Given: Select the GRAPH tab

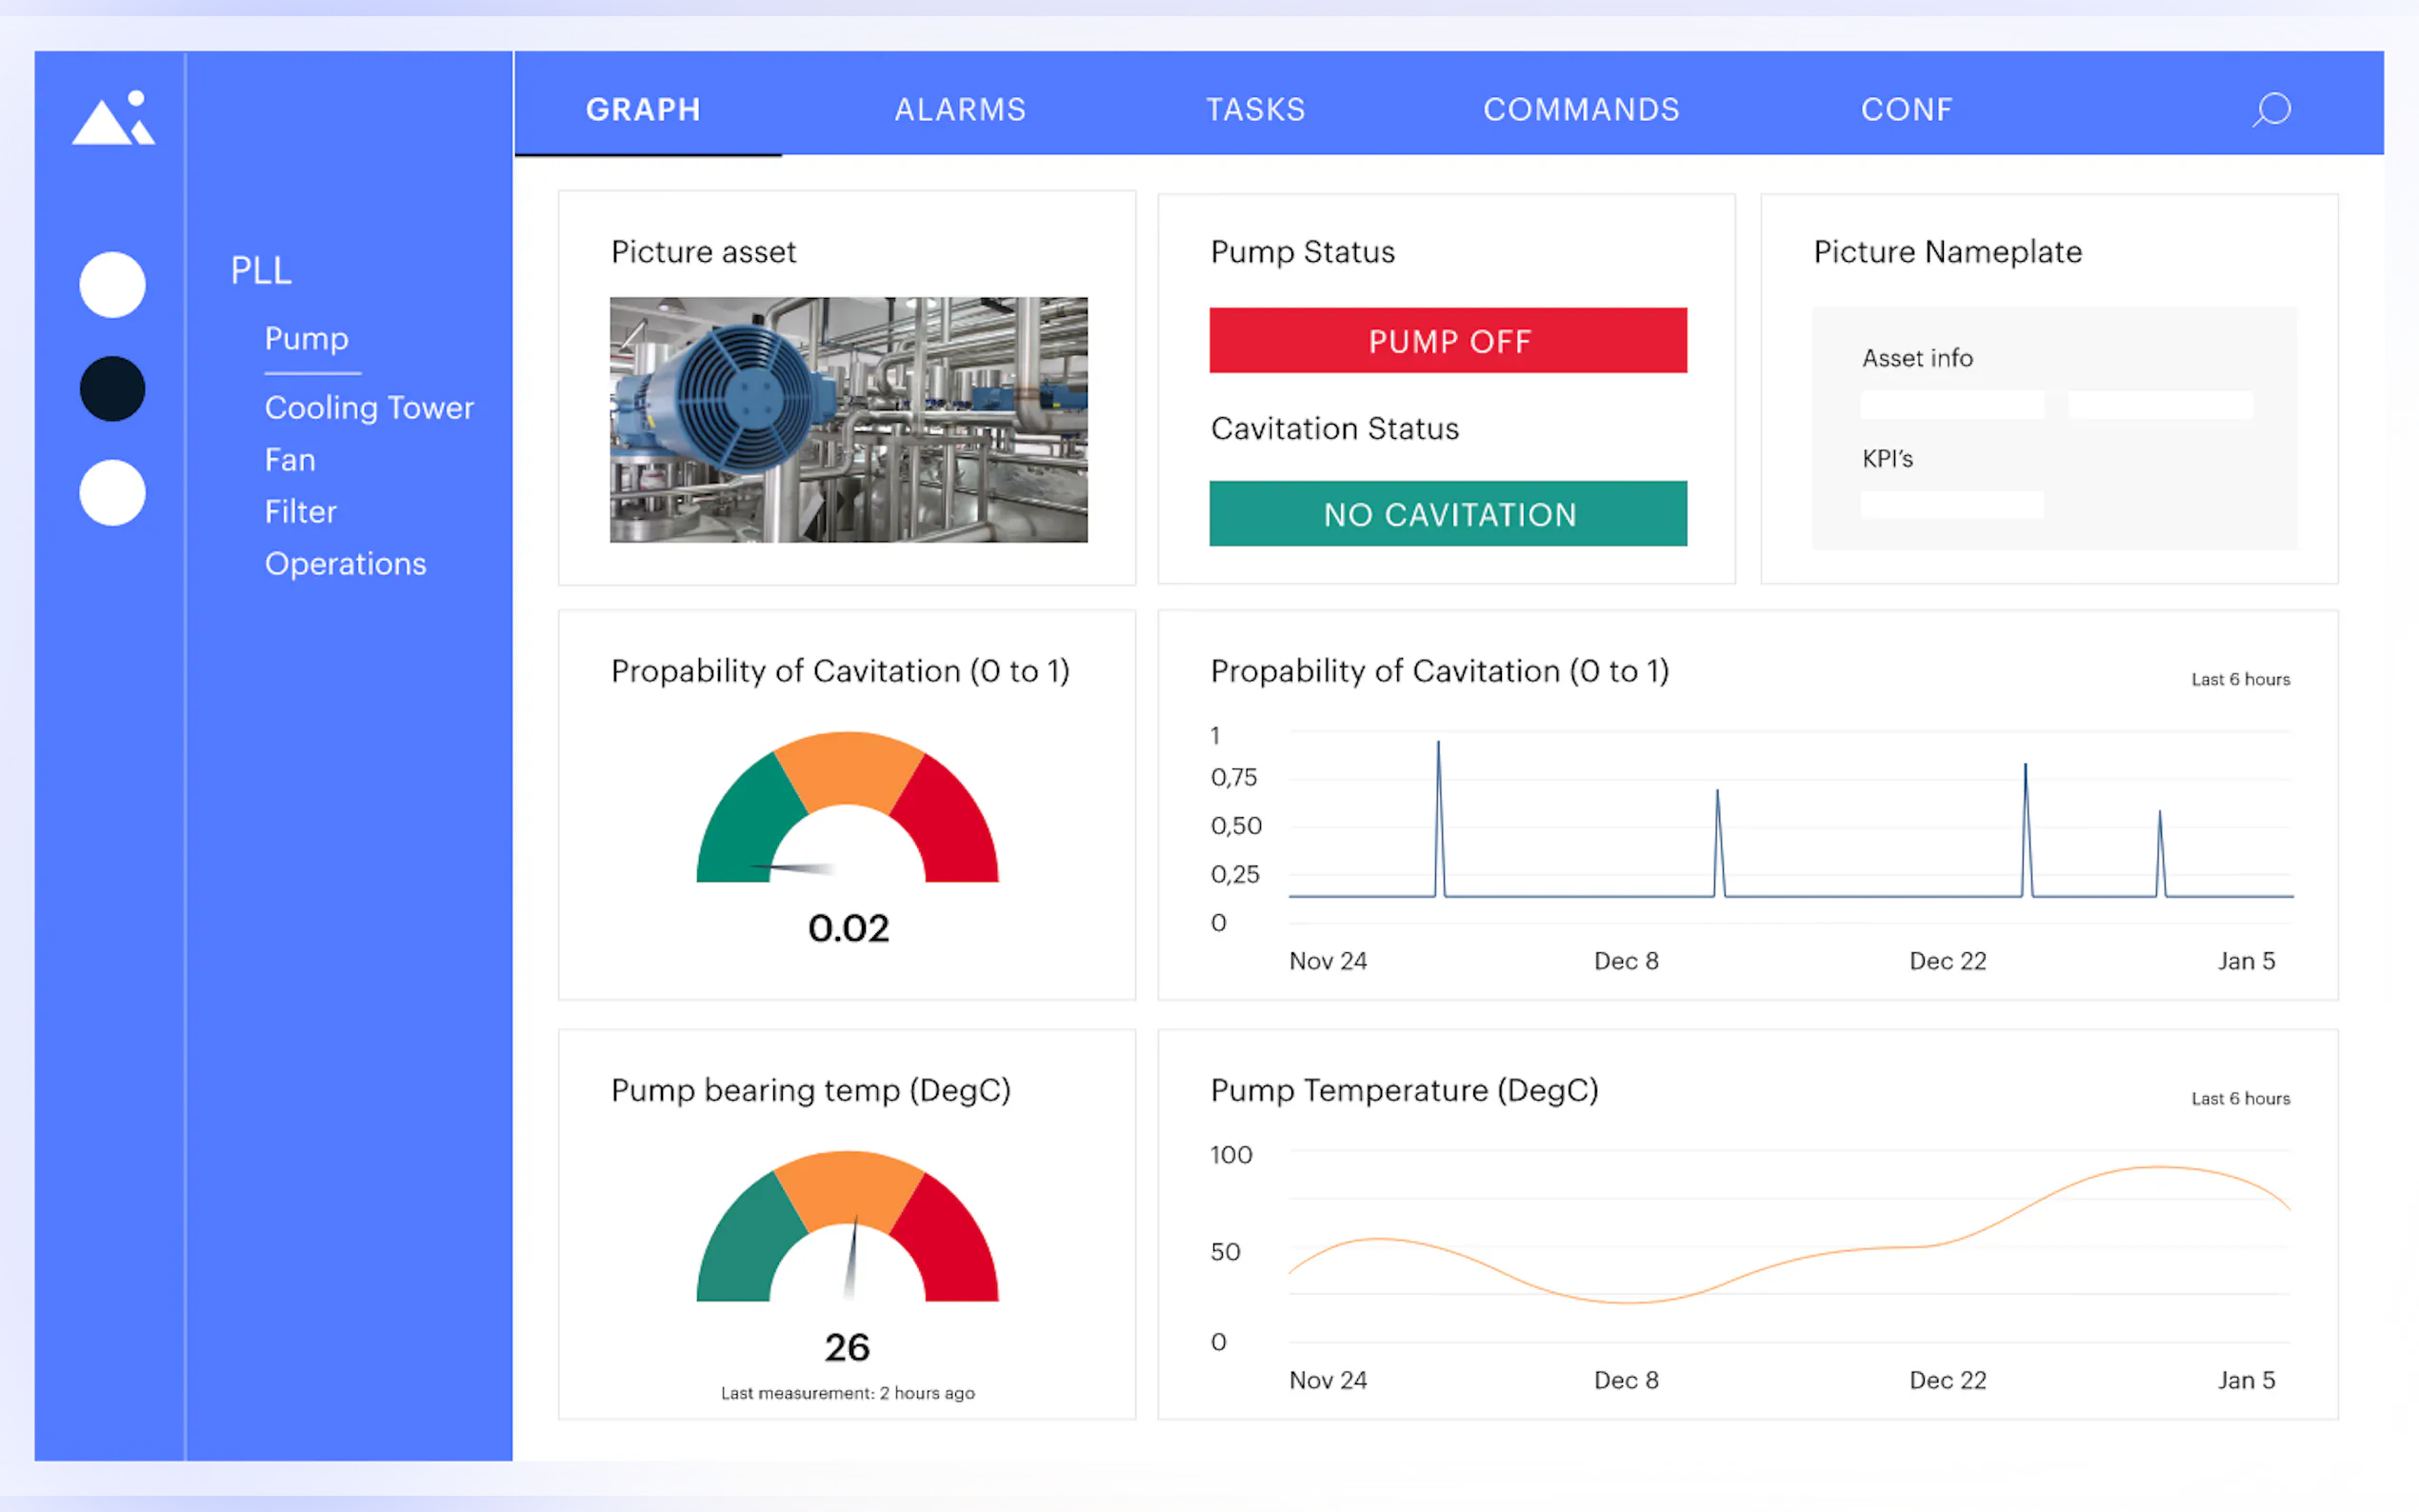Looking at the screenshot, I should 643,109.
